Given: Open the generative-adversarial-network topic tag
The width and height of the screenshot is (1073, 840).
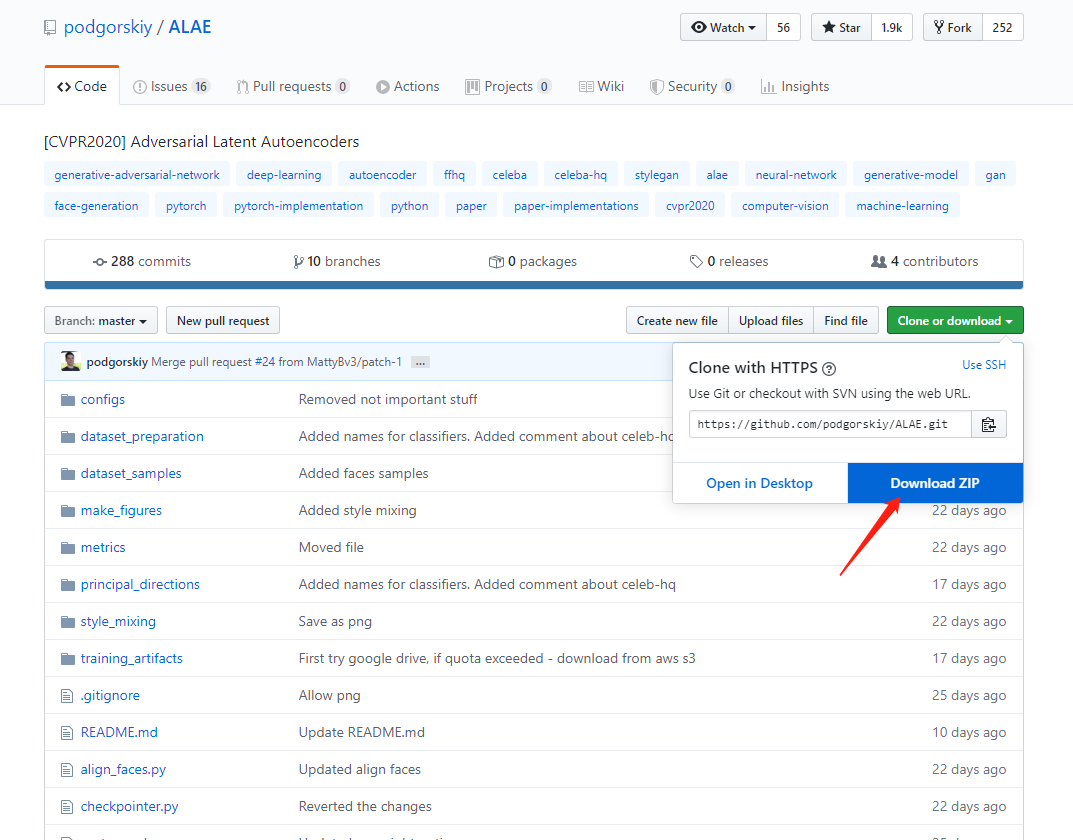Looking at the screenshot, I should (x=137, y=174).
